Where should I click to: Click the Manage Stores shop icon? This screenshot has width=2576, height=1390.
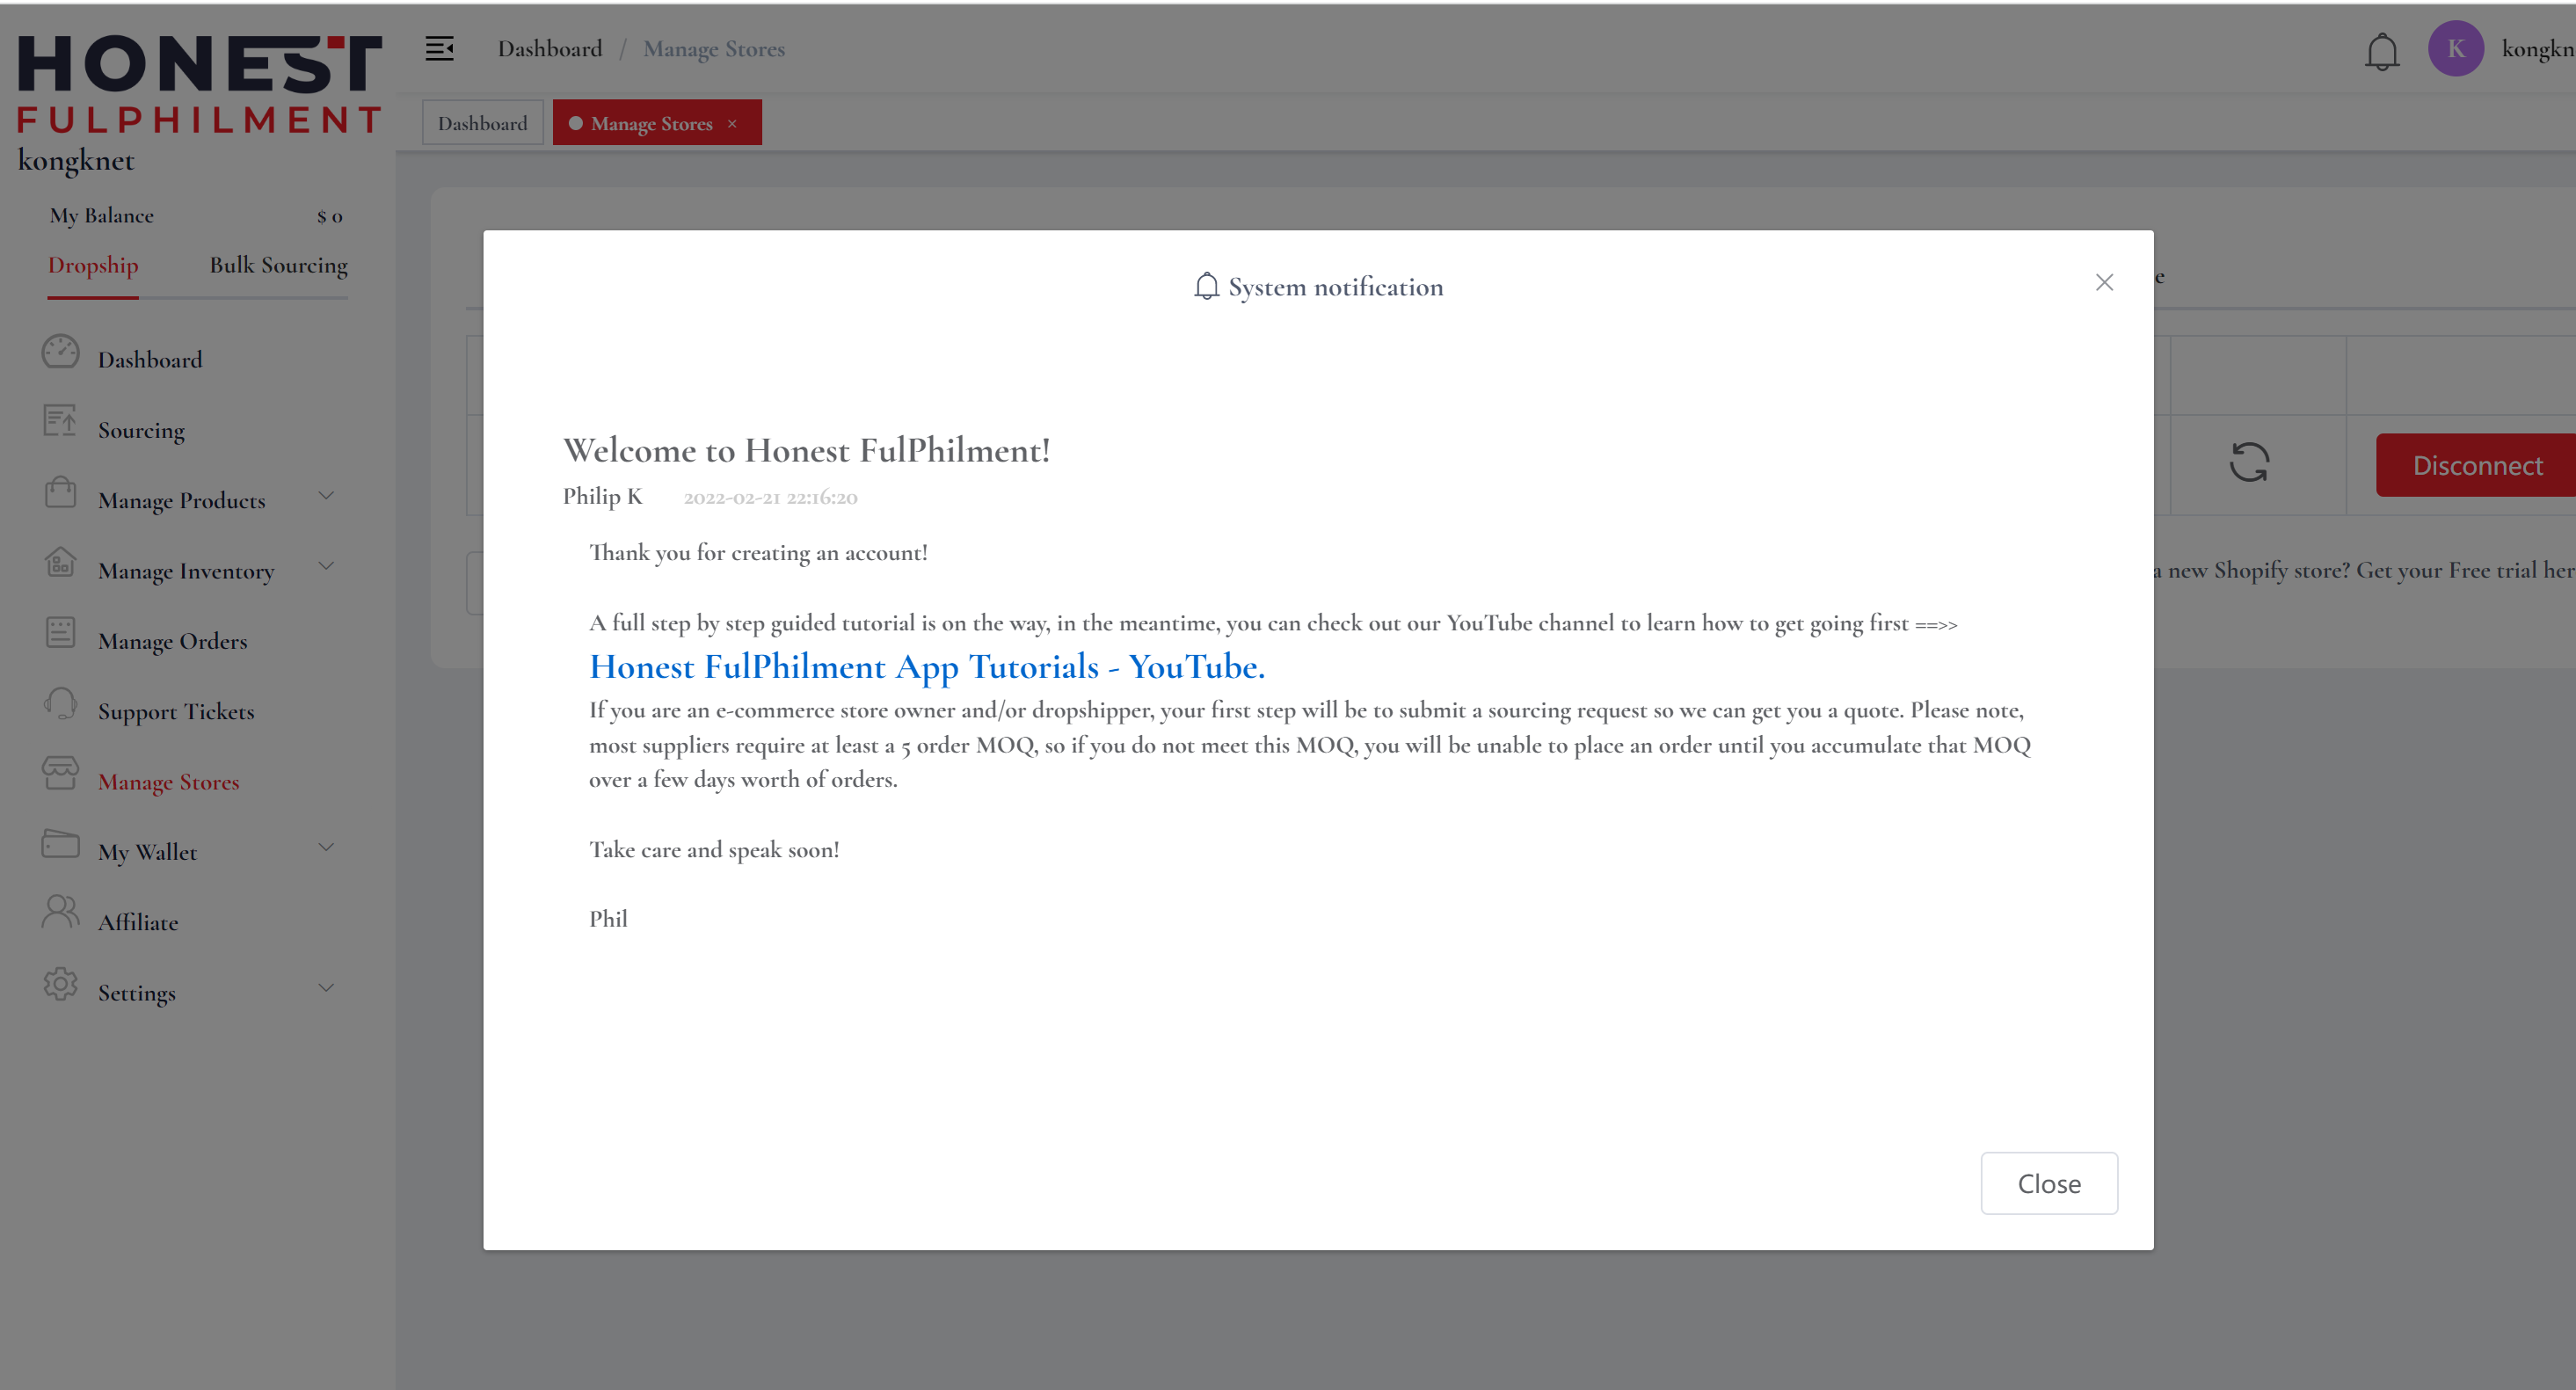(x=60, y=774)
